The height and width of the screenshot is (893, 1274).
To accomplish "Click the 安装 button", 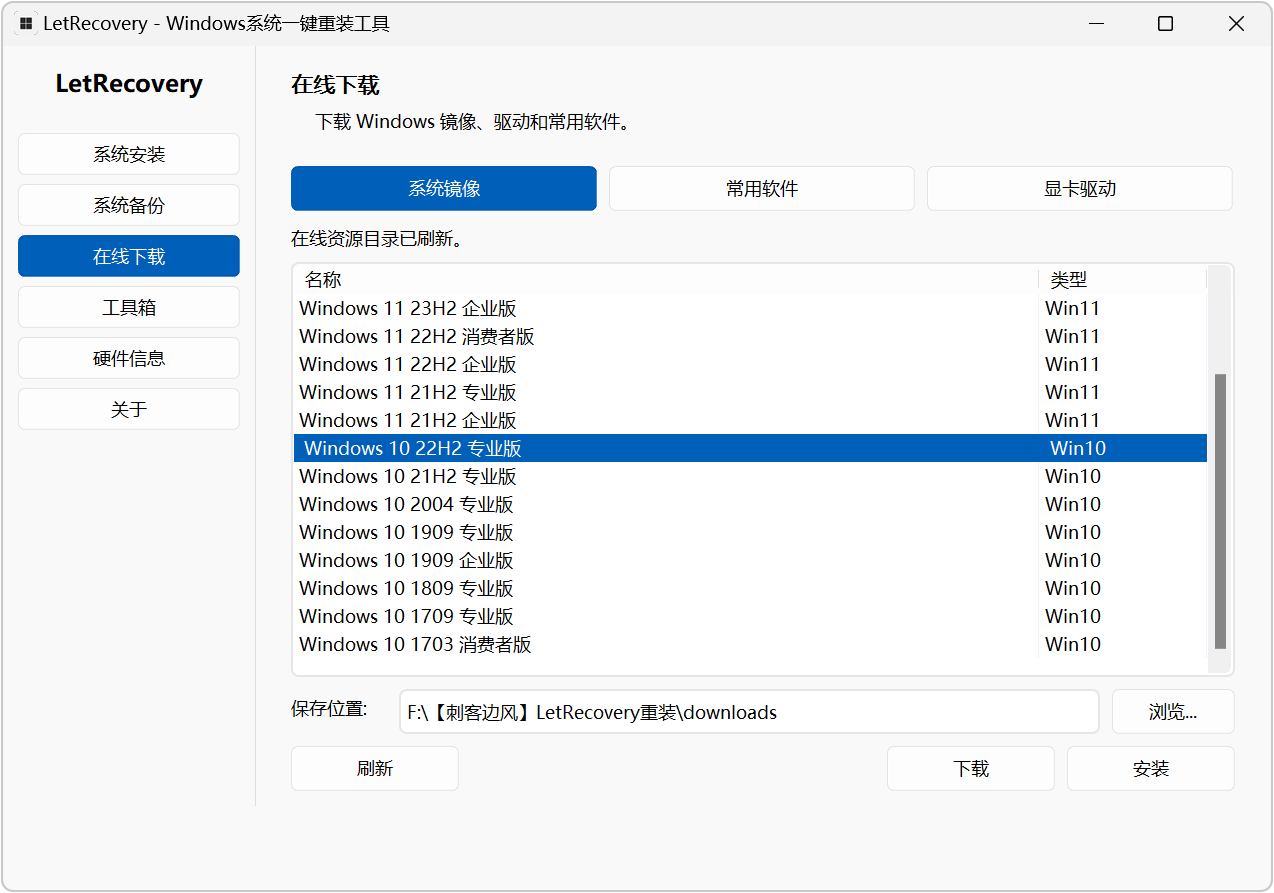I will pos(1151,768).
